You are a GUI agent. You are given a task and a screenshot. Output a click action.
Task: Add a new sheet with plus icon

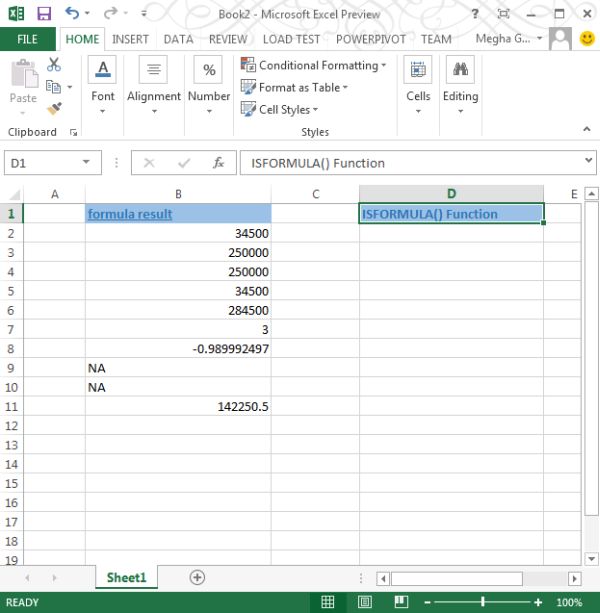197,577
